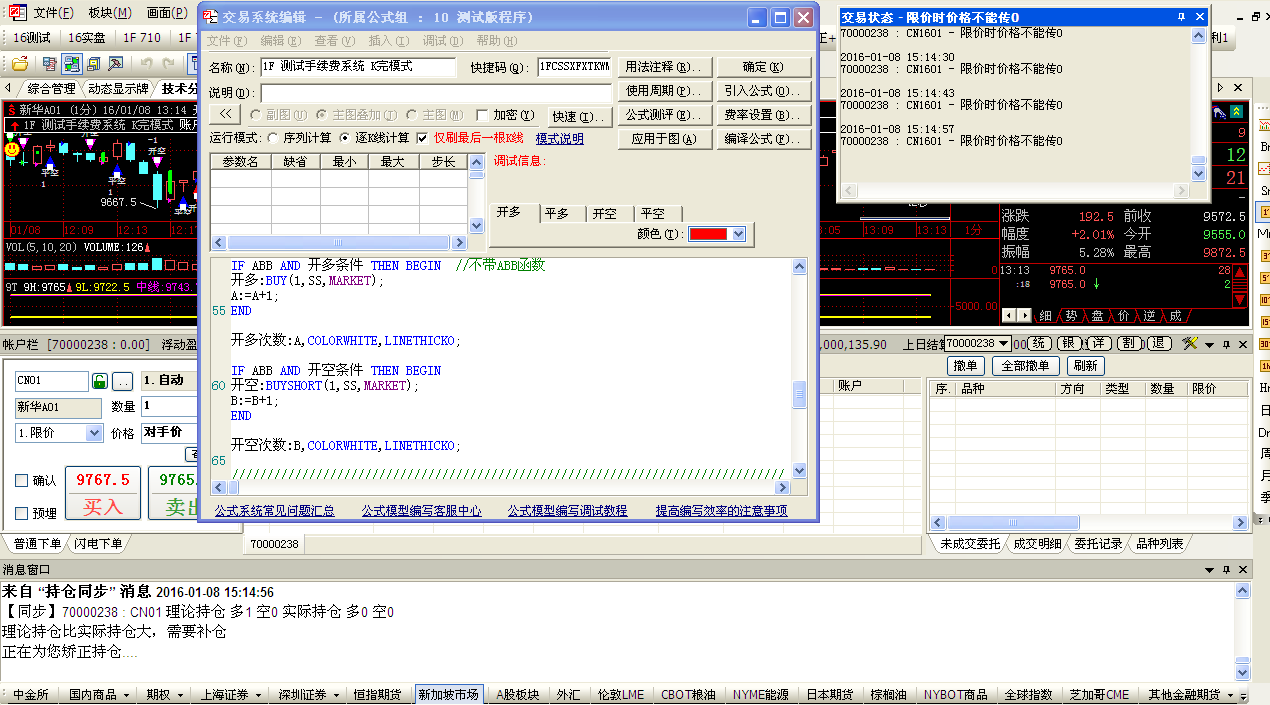
Task: Click the red 买入 price button
Action: point(103,493)
